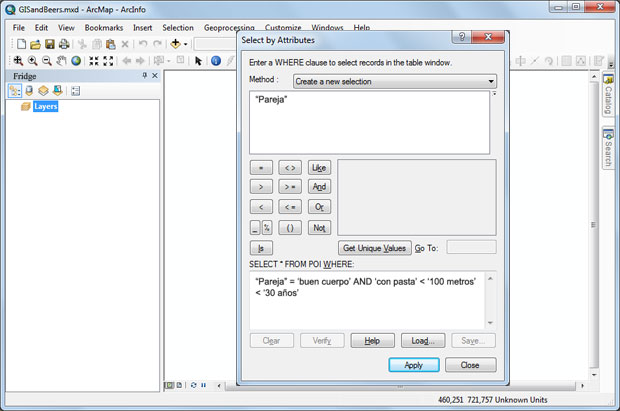This screenshot has height=411, width=620.
Task: Select the Layers data frame
Action: 45,106
